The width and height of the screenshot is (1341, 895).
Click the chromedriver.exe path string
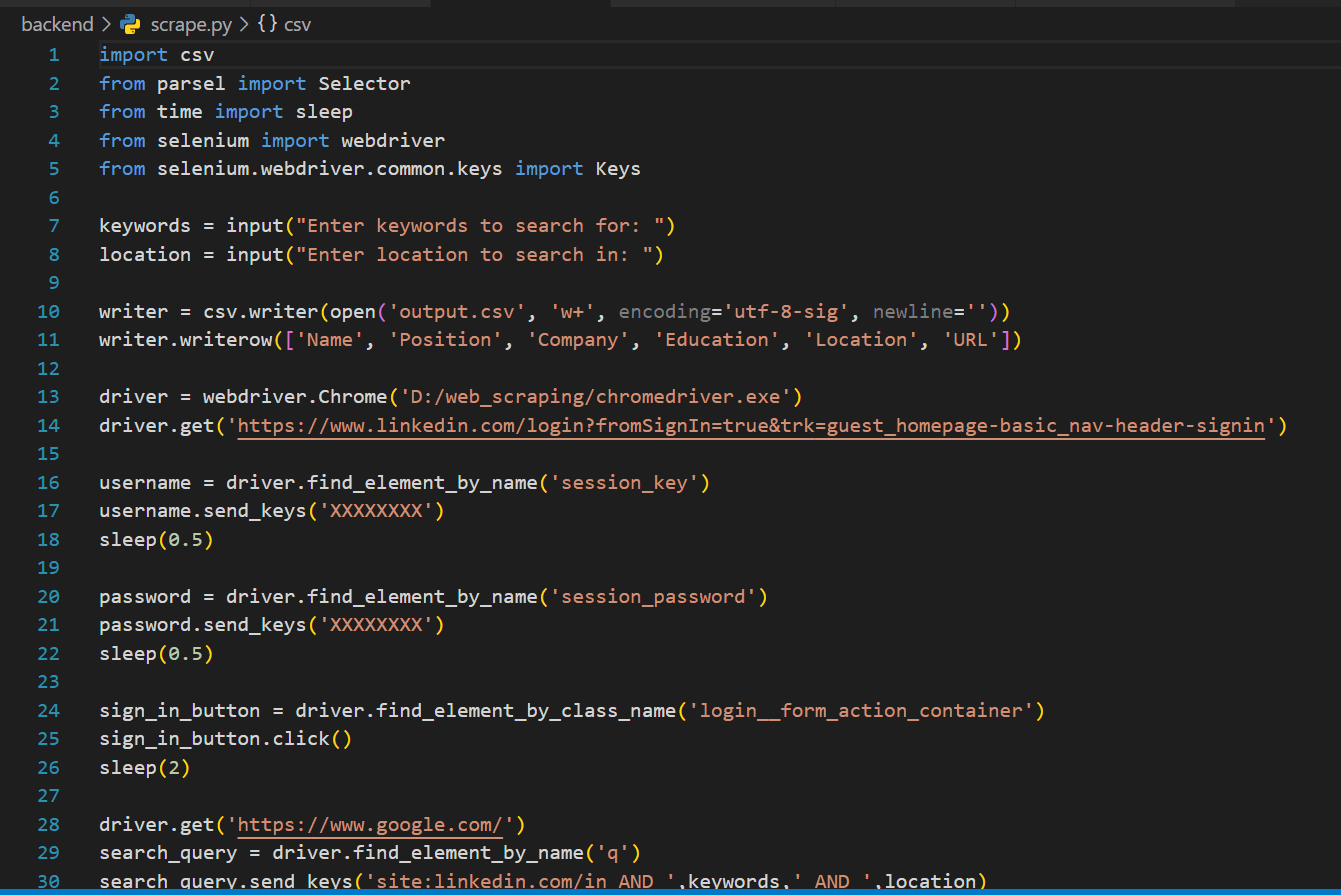[x=595, y=397]
